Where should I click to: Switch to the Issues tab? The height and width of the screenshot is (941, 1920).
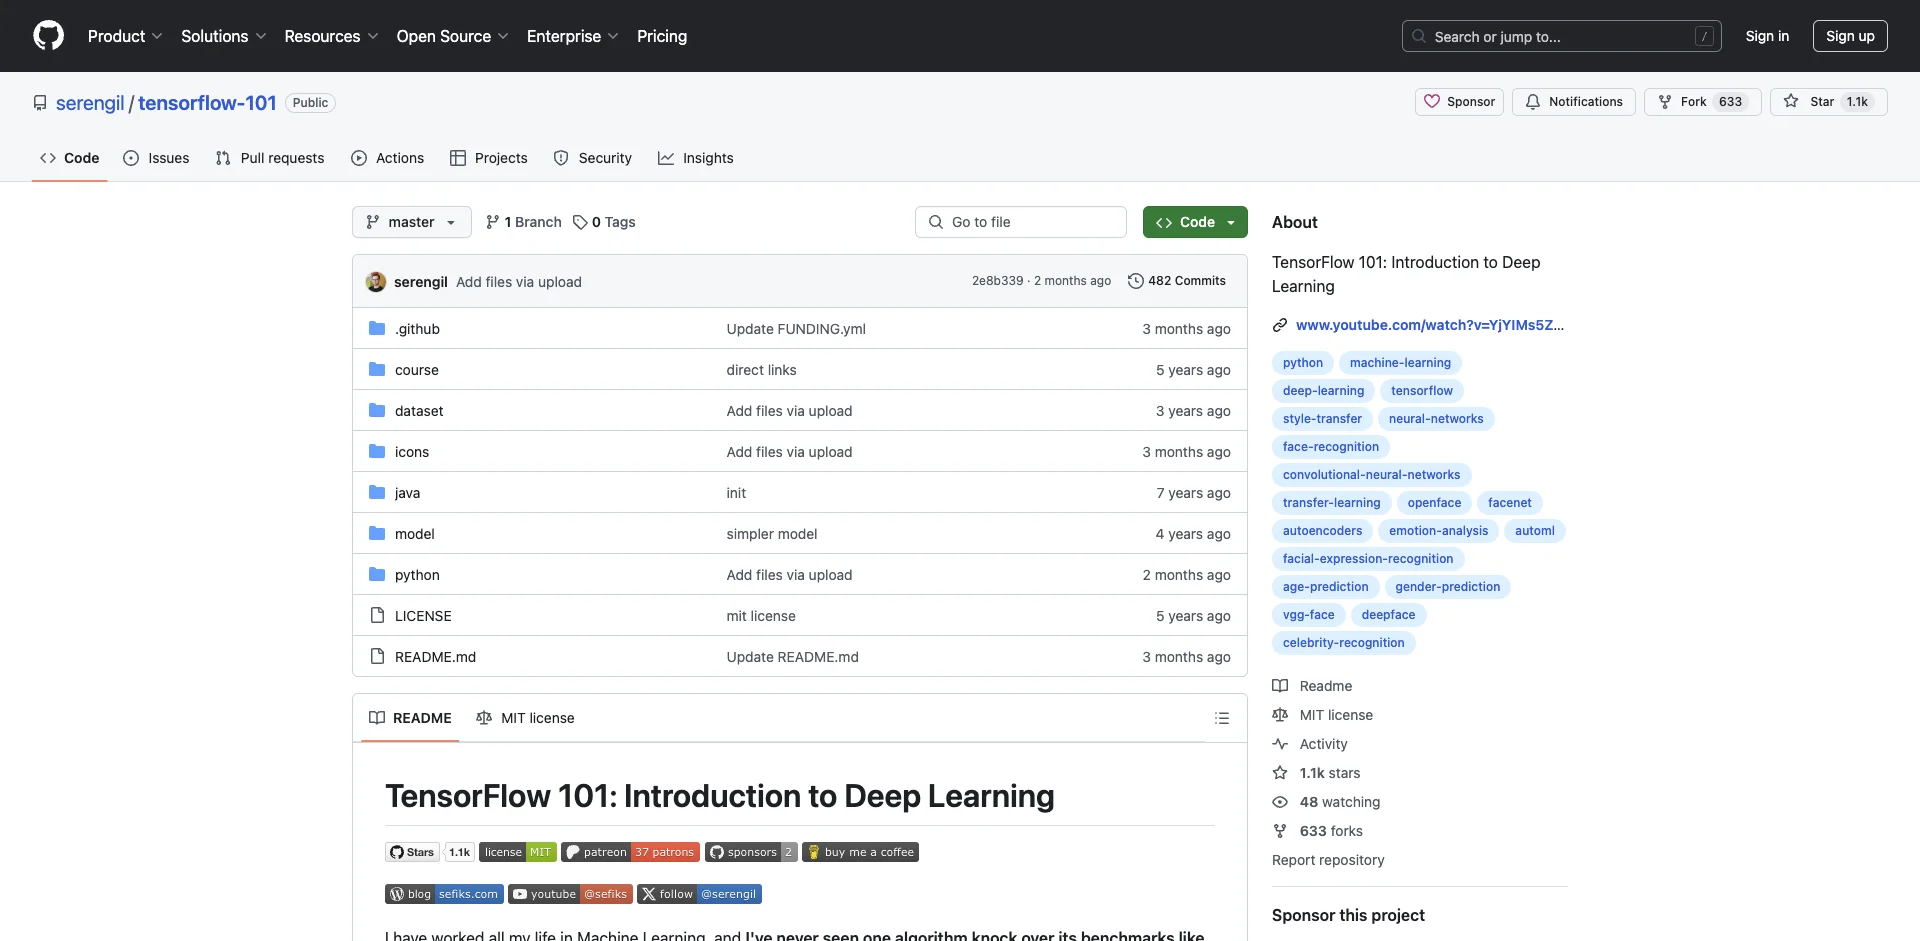156,158
